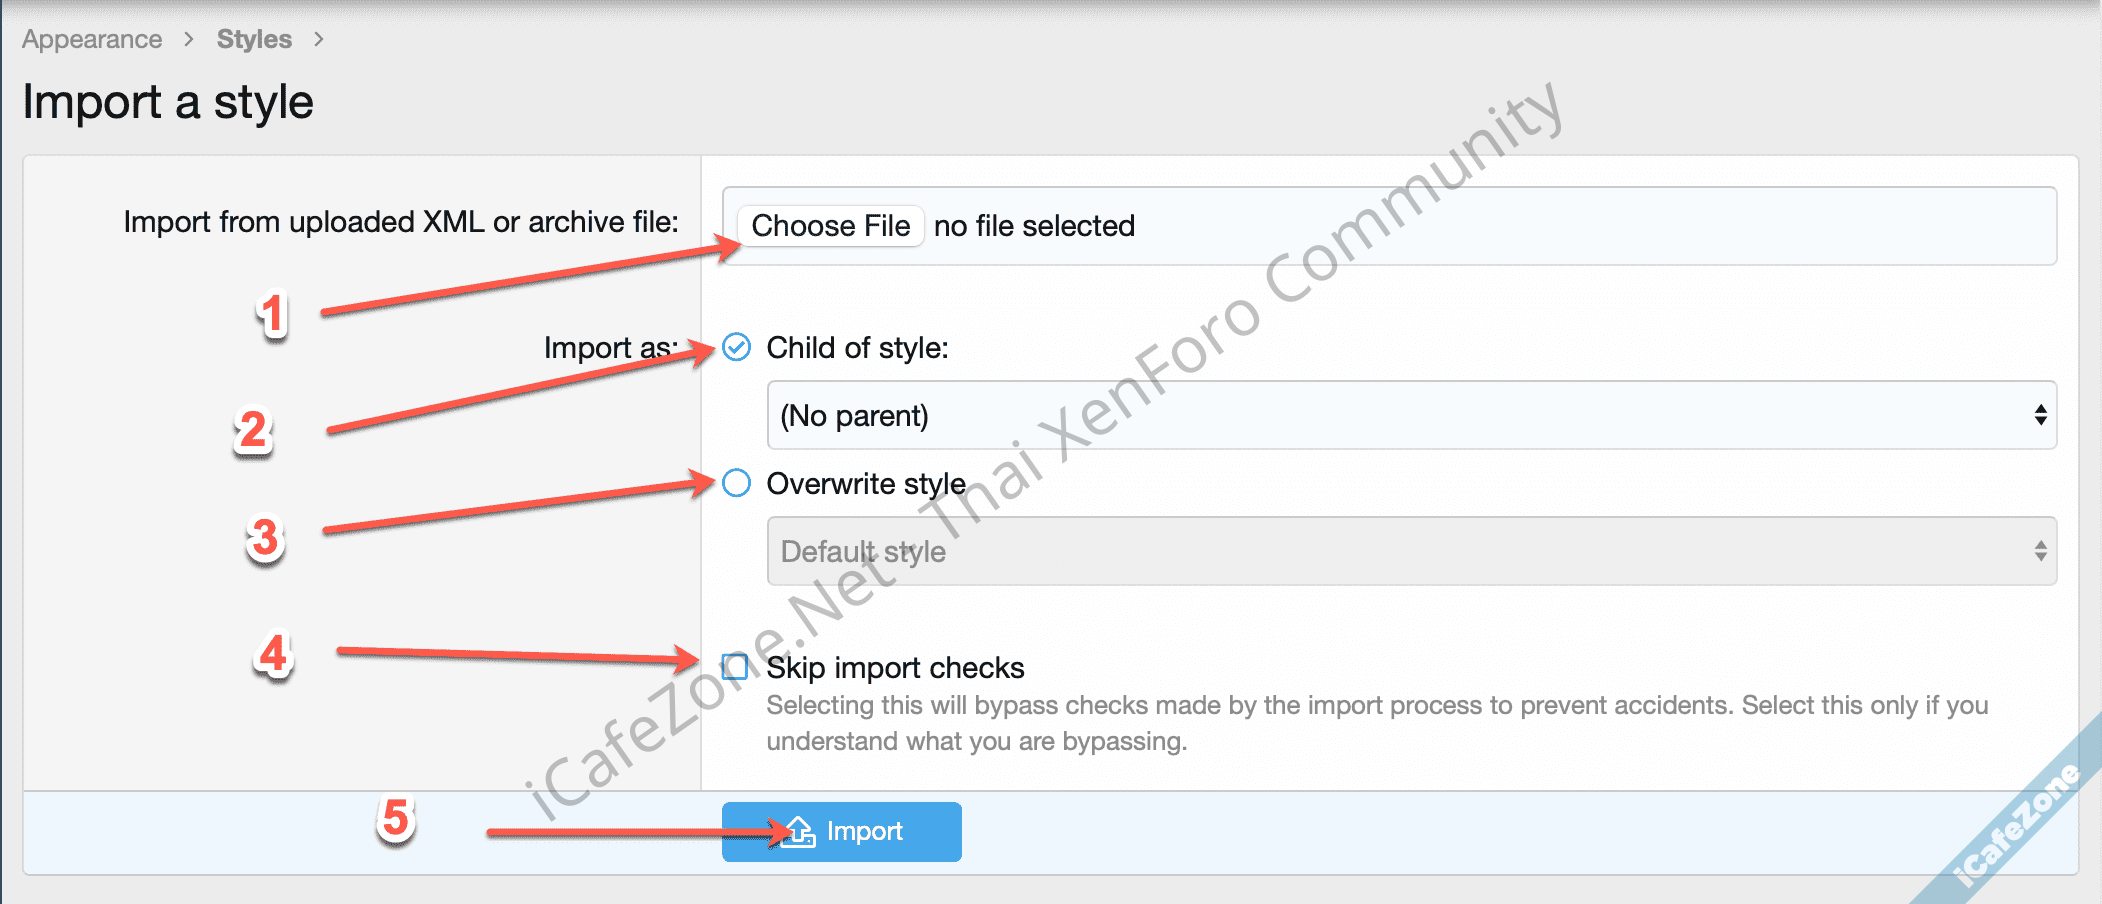Click the chevron after the Appearance breadcrumb
The width and height of the screenshot is (2102, 904).
(189, 39)
